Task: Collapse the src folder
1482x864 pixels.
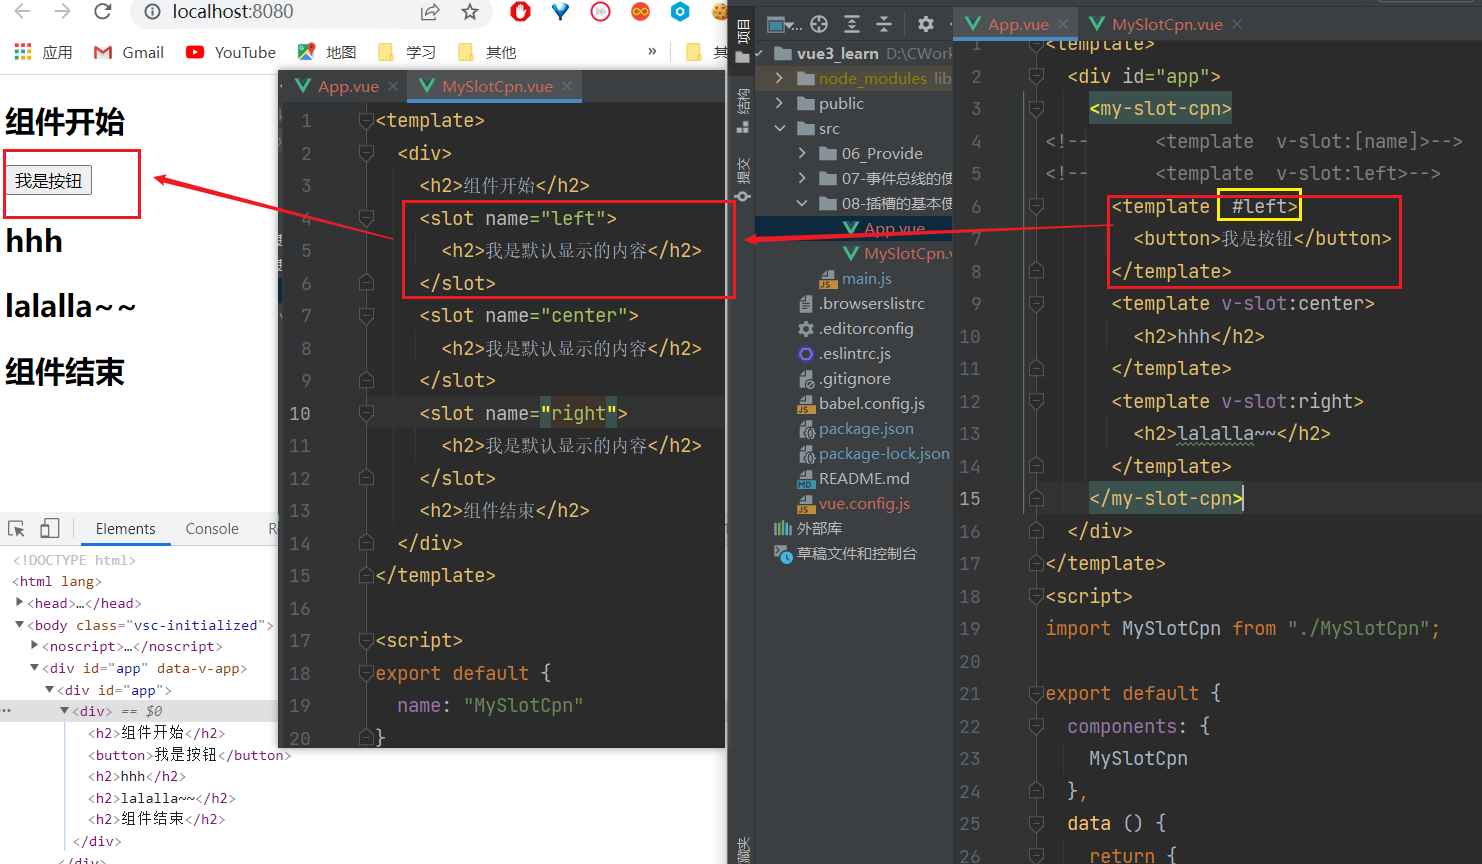Action: point(779,128)
